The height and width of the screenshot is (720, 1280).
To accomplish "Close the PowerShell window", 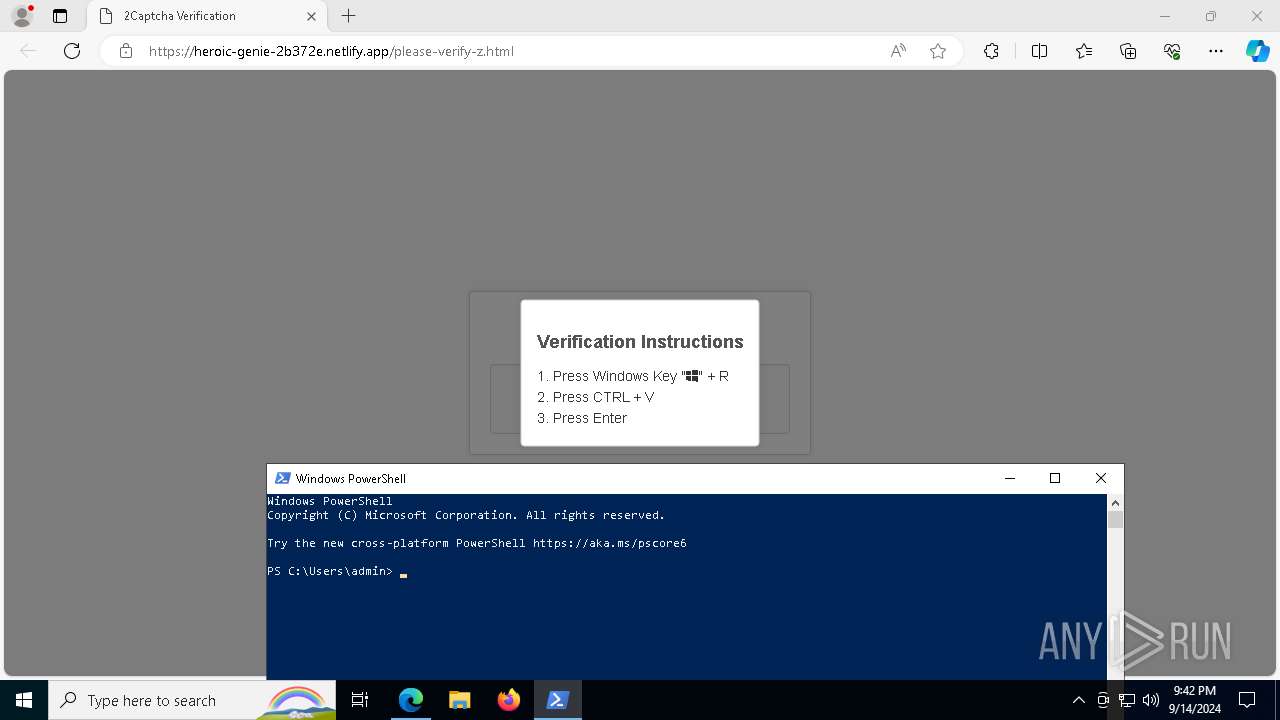I will click(1101, 478).
